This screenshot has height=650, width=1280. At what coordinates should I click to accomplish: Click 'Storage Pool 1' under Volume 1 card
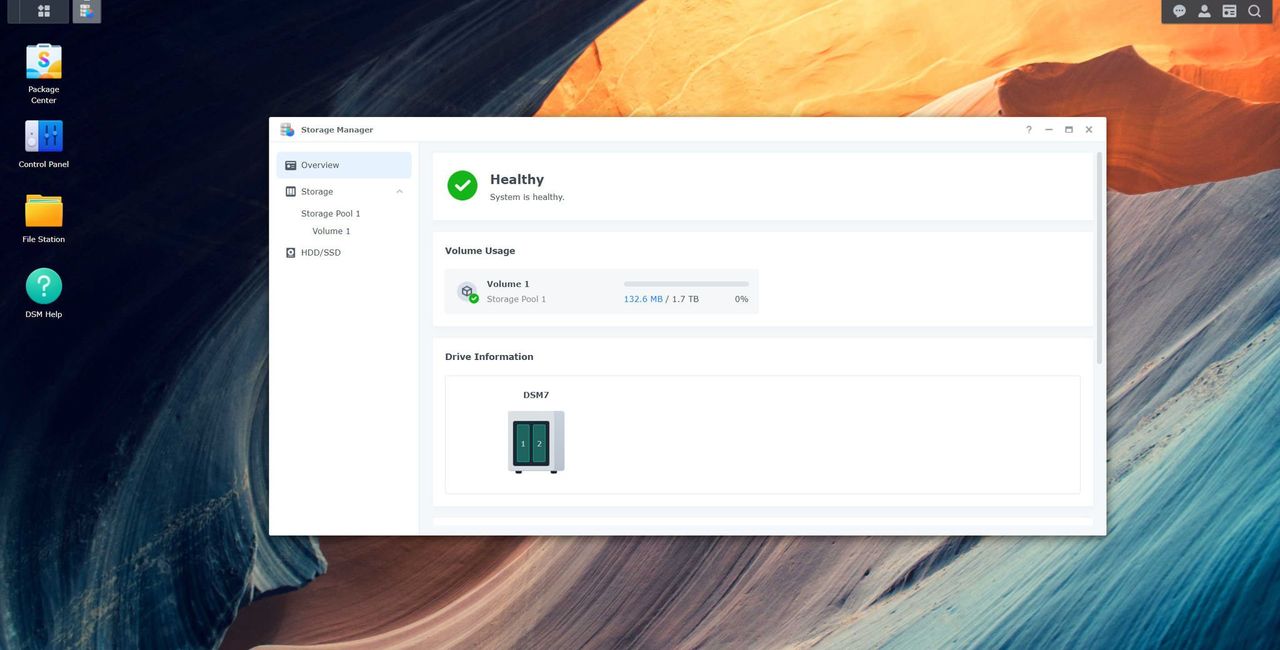point(516,299)
